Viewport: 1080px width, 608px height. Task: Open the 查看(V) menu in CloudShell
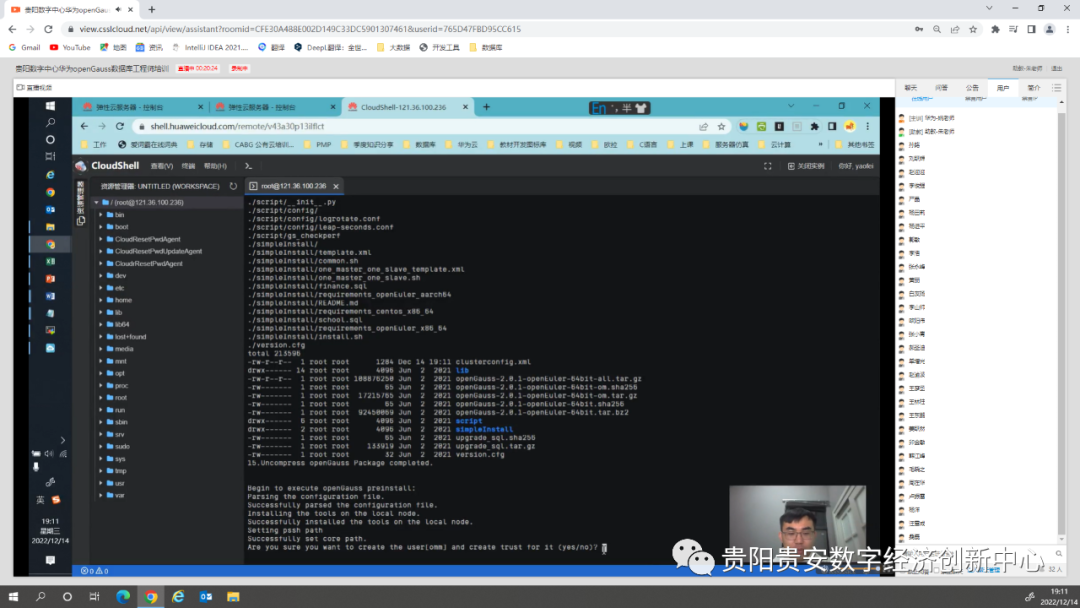click(162, 166)
